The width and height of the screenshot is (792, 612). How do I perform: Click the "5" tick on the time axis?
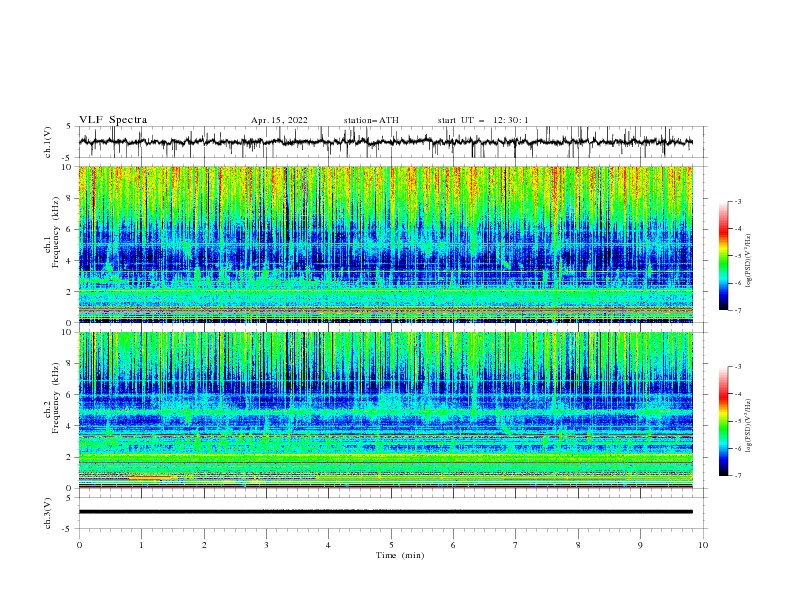[391, 545]
